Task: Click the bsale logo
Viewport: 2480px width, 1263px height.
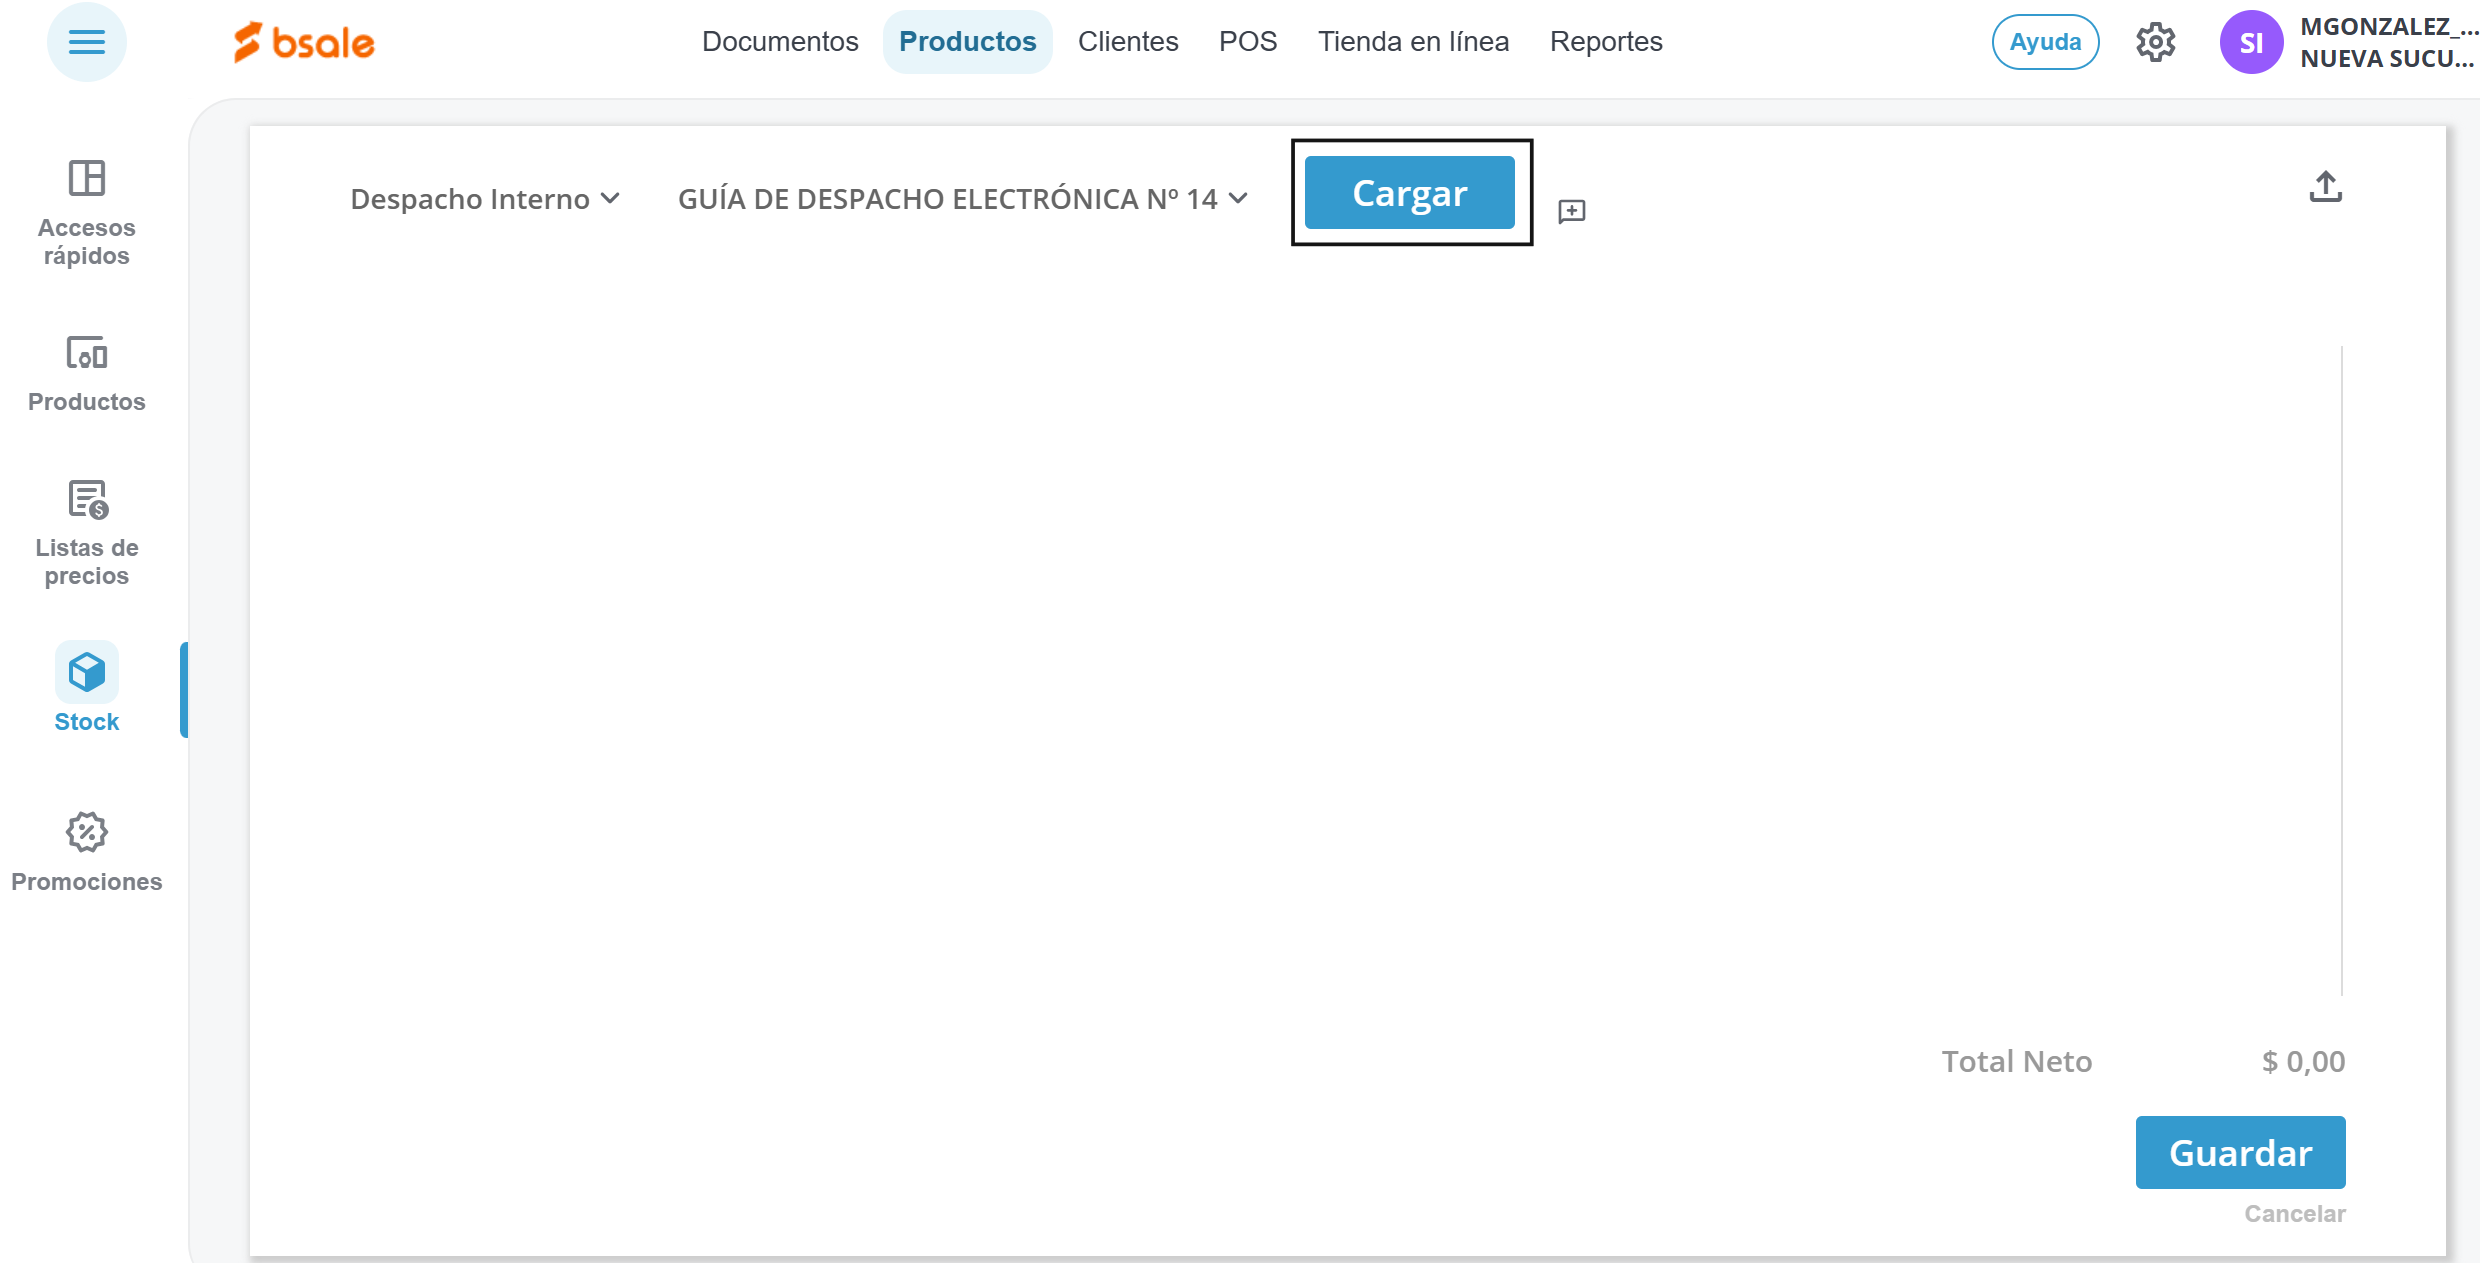Action: (304, 42)
